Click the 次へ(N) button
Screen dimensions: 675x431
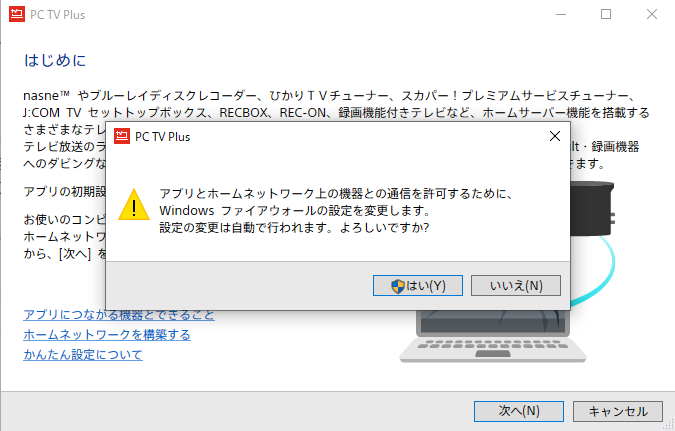click(519, 411)
